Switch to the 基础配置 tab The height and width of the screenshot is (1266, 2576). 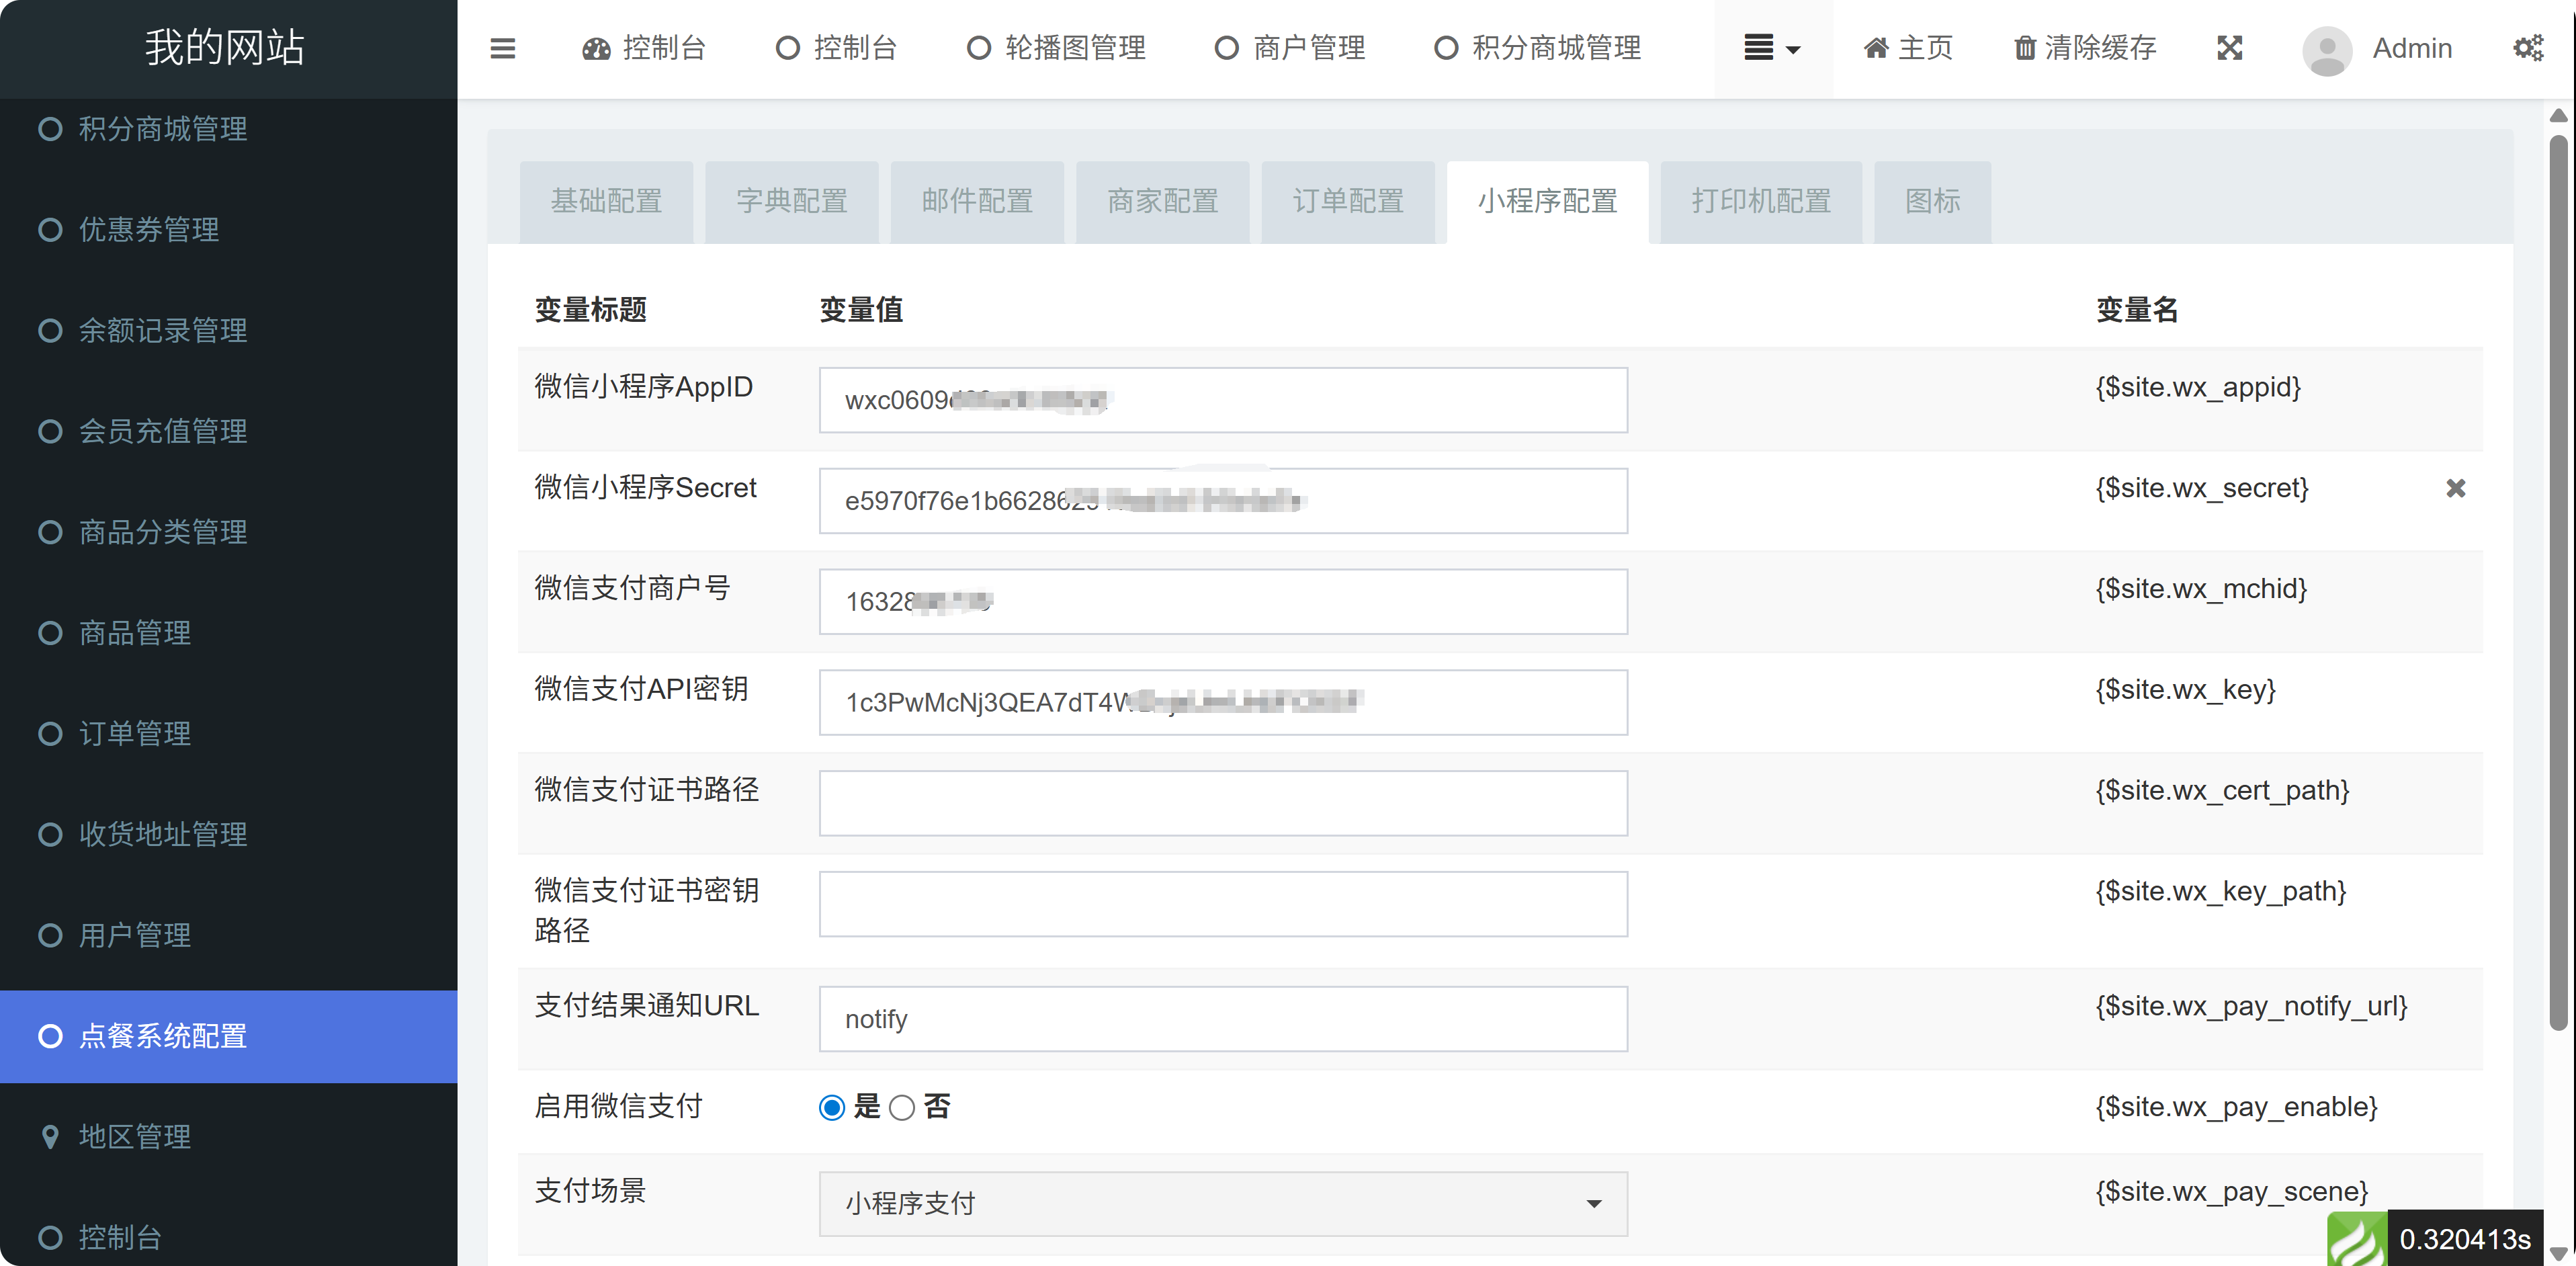pyautogui.click(x=606, y=201)
